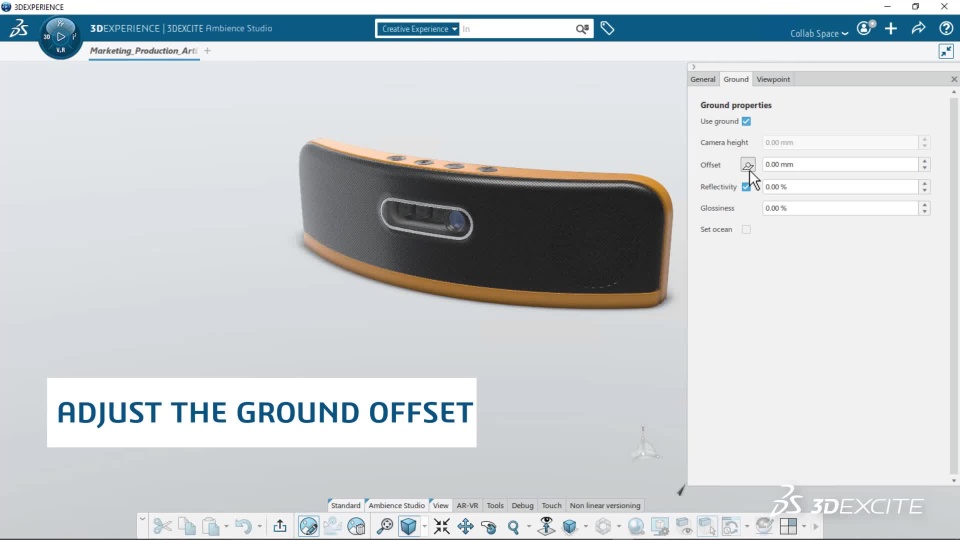960x540 pixels.
Task: Show more toolbar items arrow
Action: tap(816, 526)
